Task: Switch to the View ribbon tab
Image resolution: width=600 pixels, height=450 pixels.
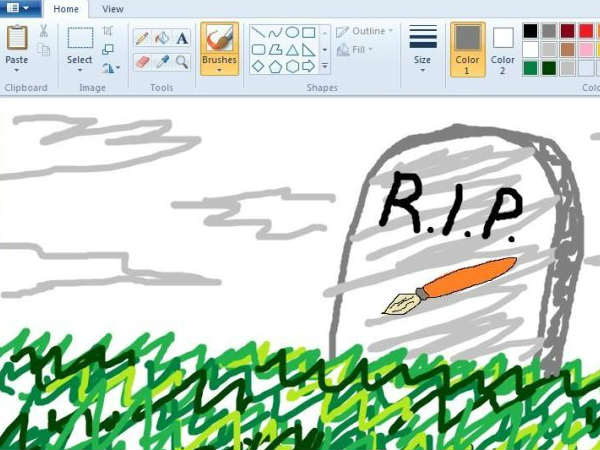Action: 112,9
